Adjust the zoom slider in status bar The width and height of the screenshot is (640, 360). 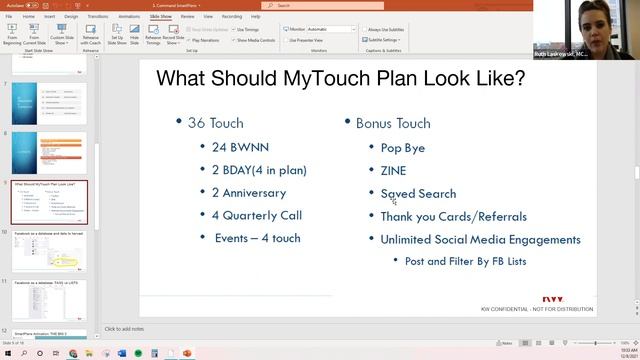(596, 343)
